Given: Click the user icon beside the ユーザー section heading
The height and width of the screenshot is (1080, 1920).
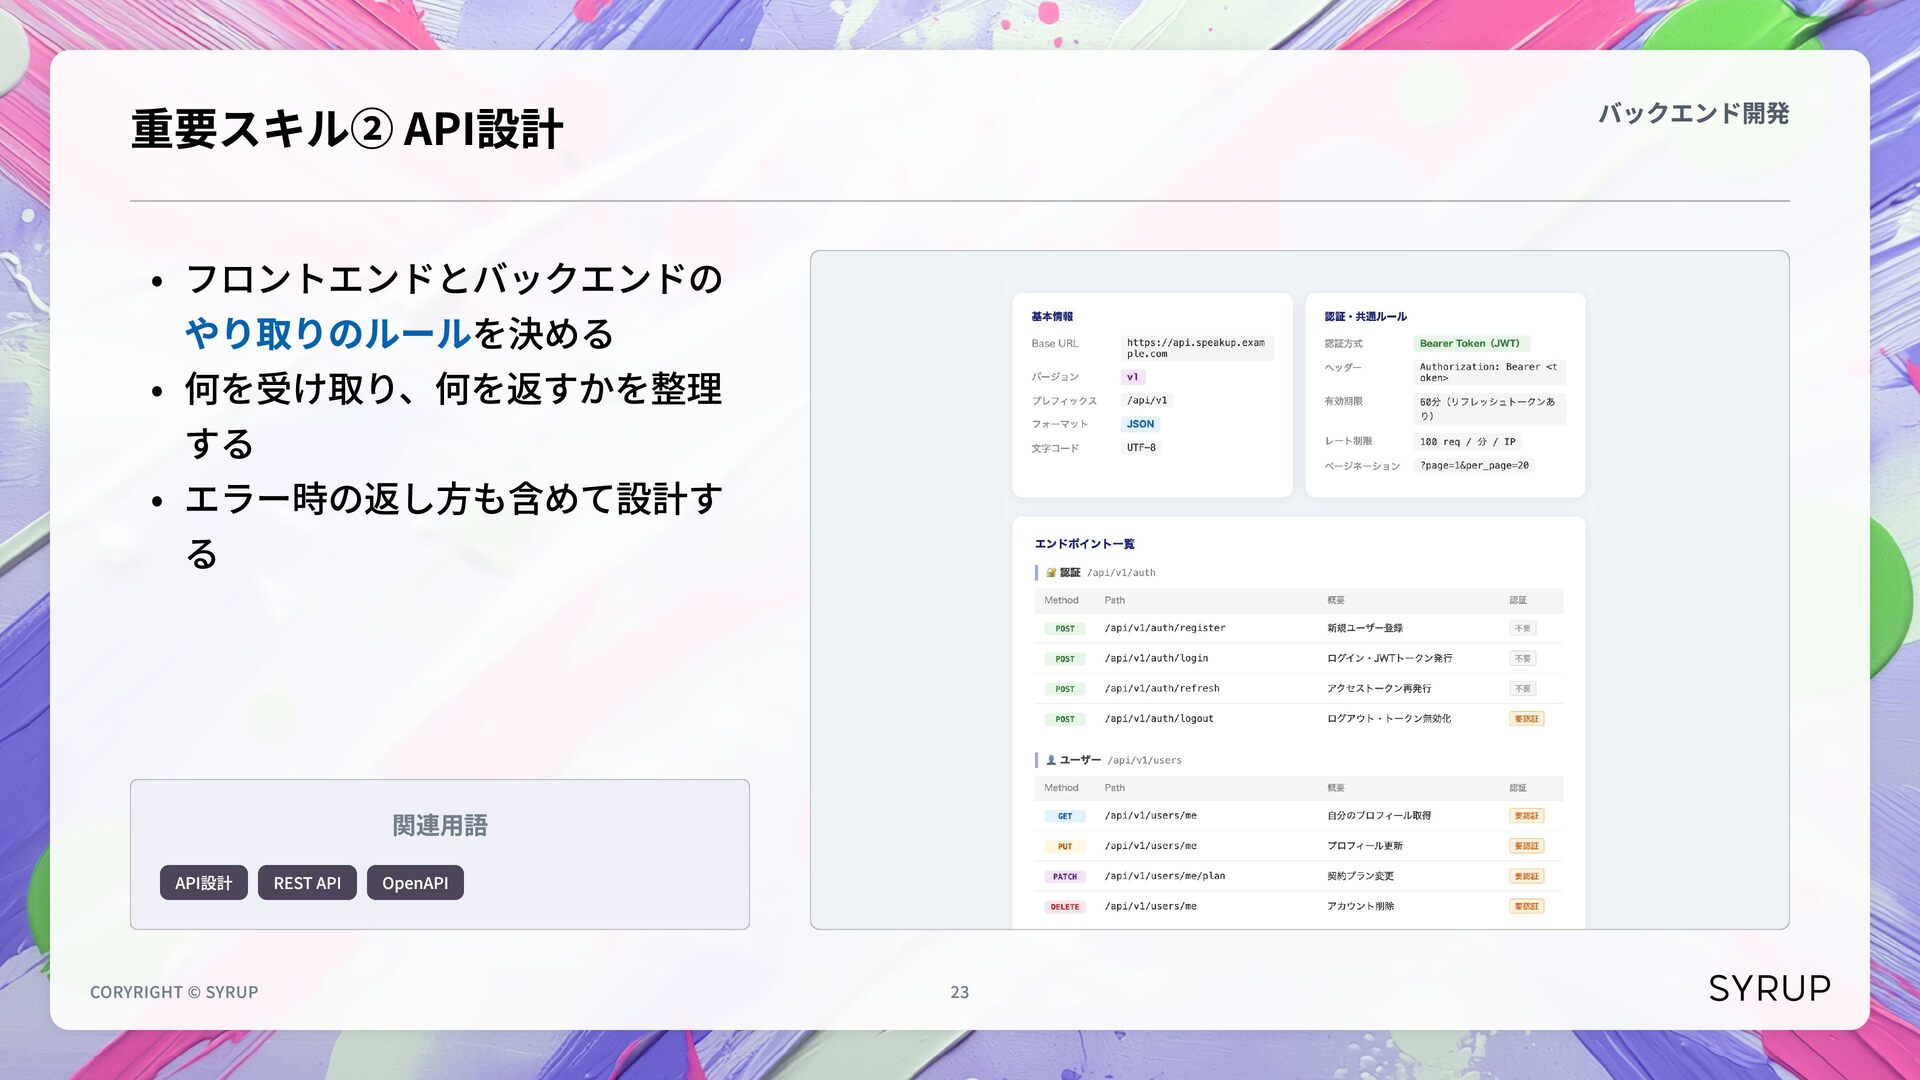Looking at the screenshot, I should pyautogui.click(x=1051, y=760).
